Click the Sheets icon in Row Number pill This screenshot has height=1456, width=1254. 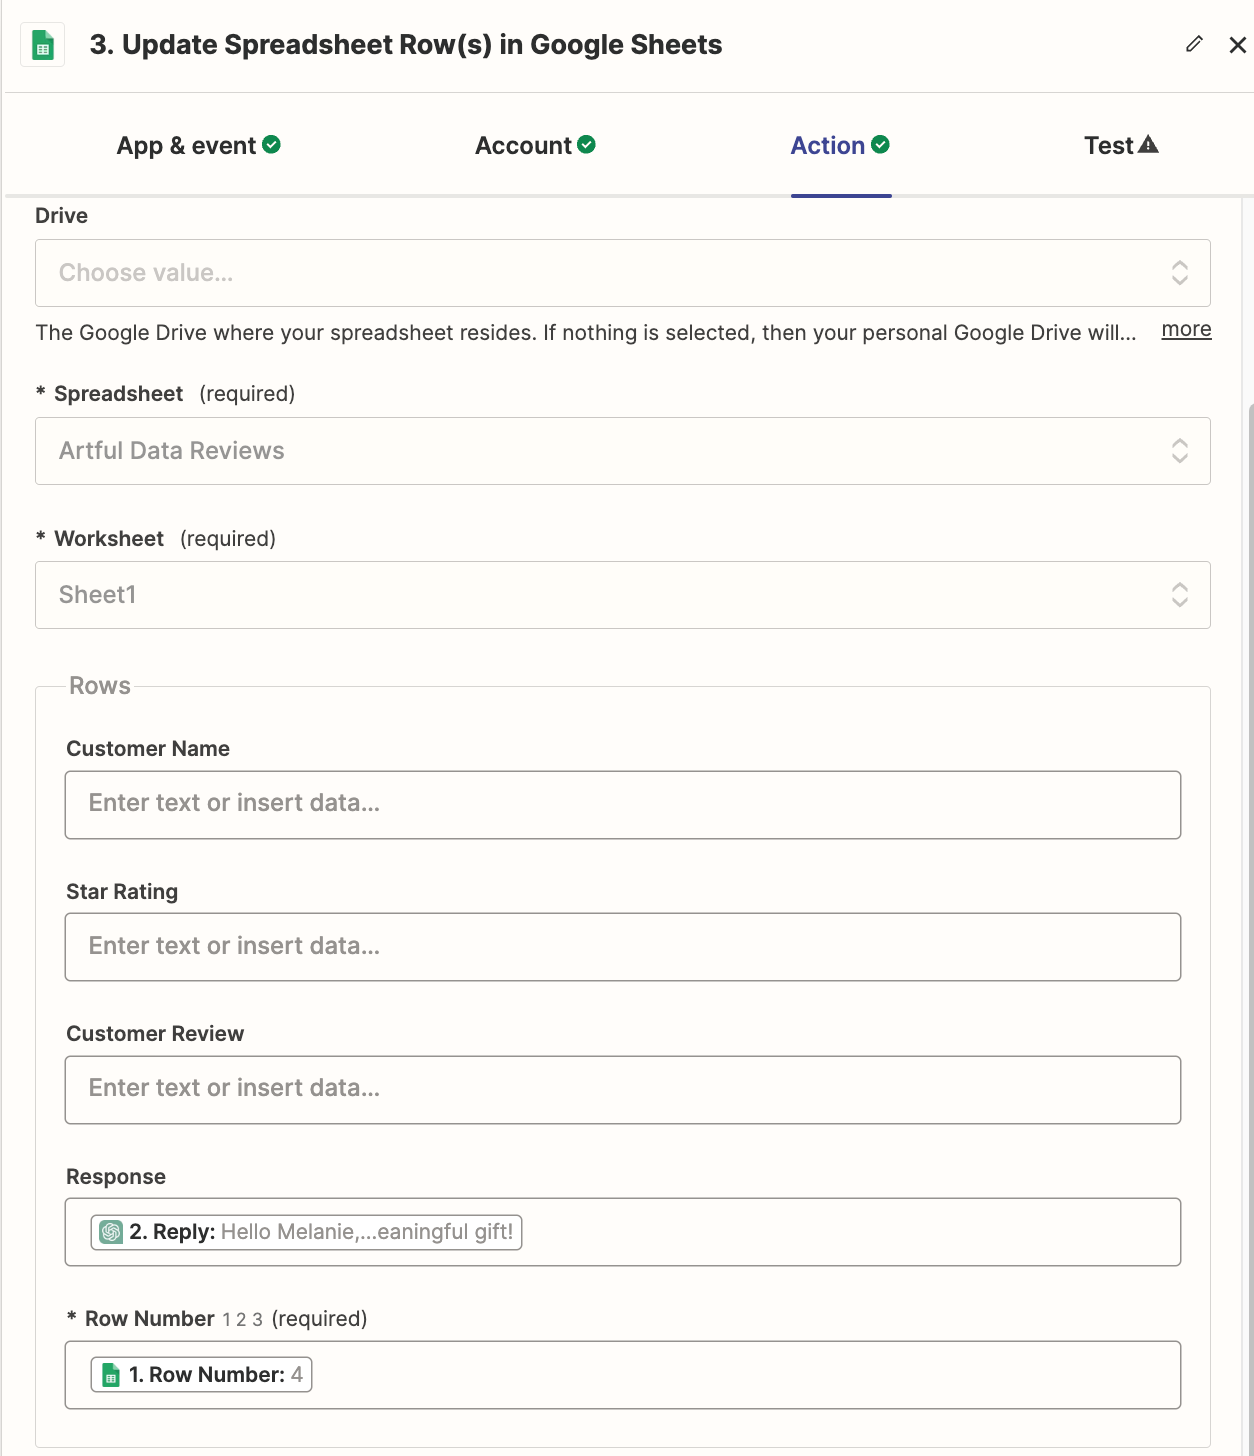pos(111,1375)
